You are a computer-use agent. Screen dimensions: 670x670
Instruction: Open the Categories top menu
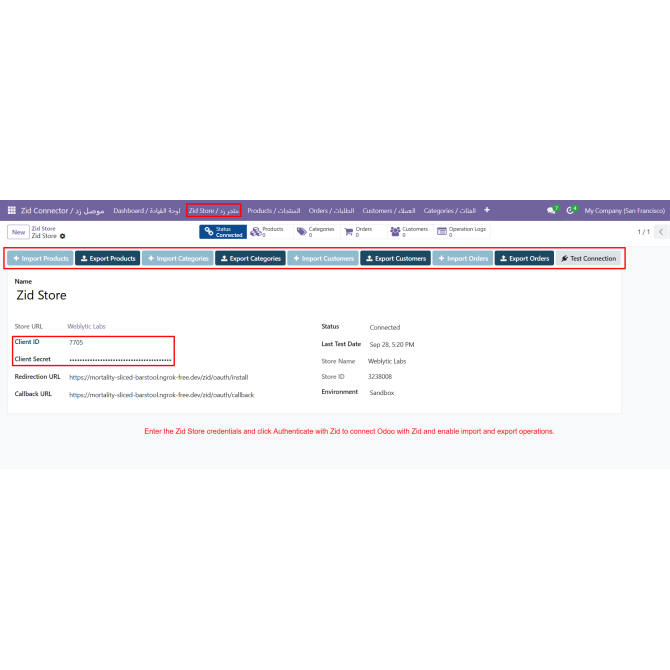pos(450,211)
